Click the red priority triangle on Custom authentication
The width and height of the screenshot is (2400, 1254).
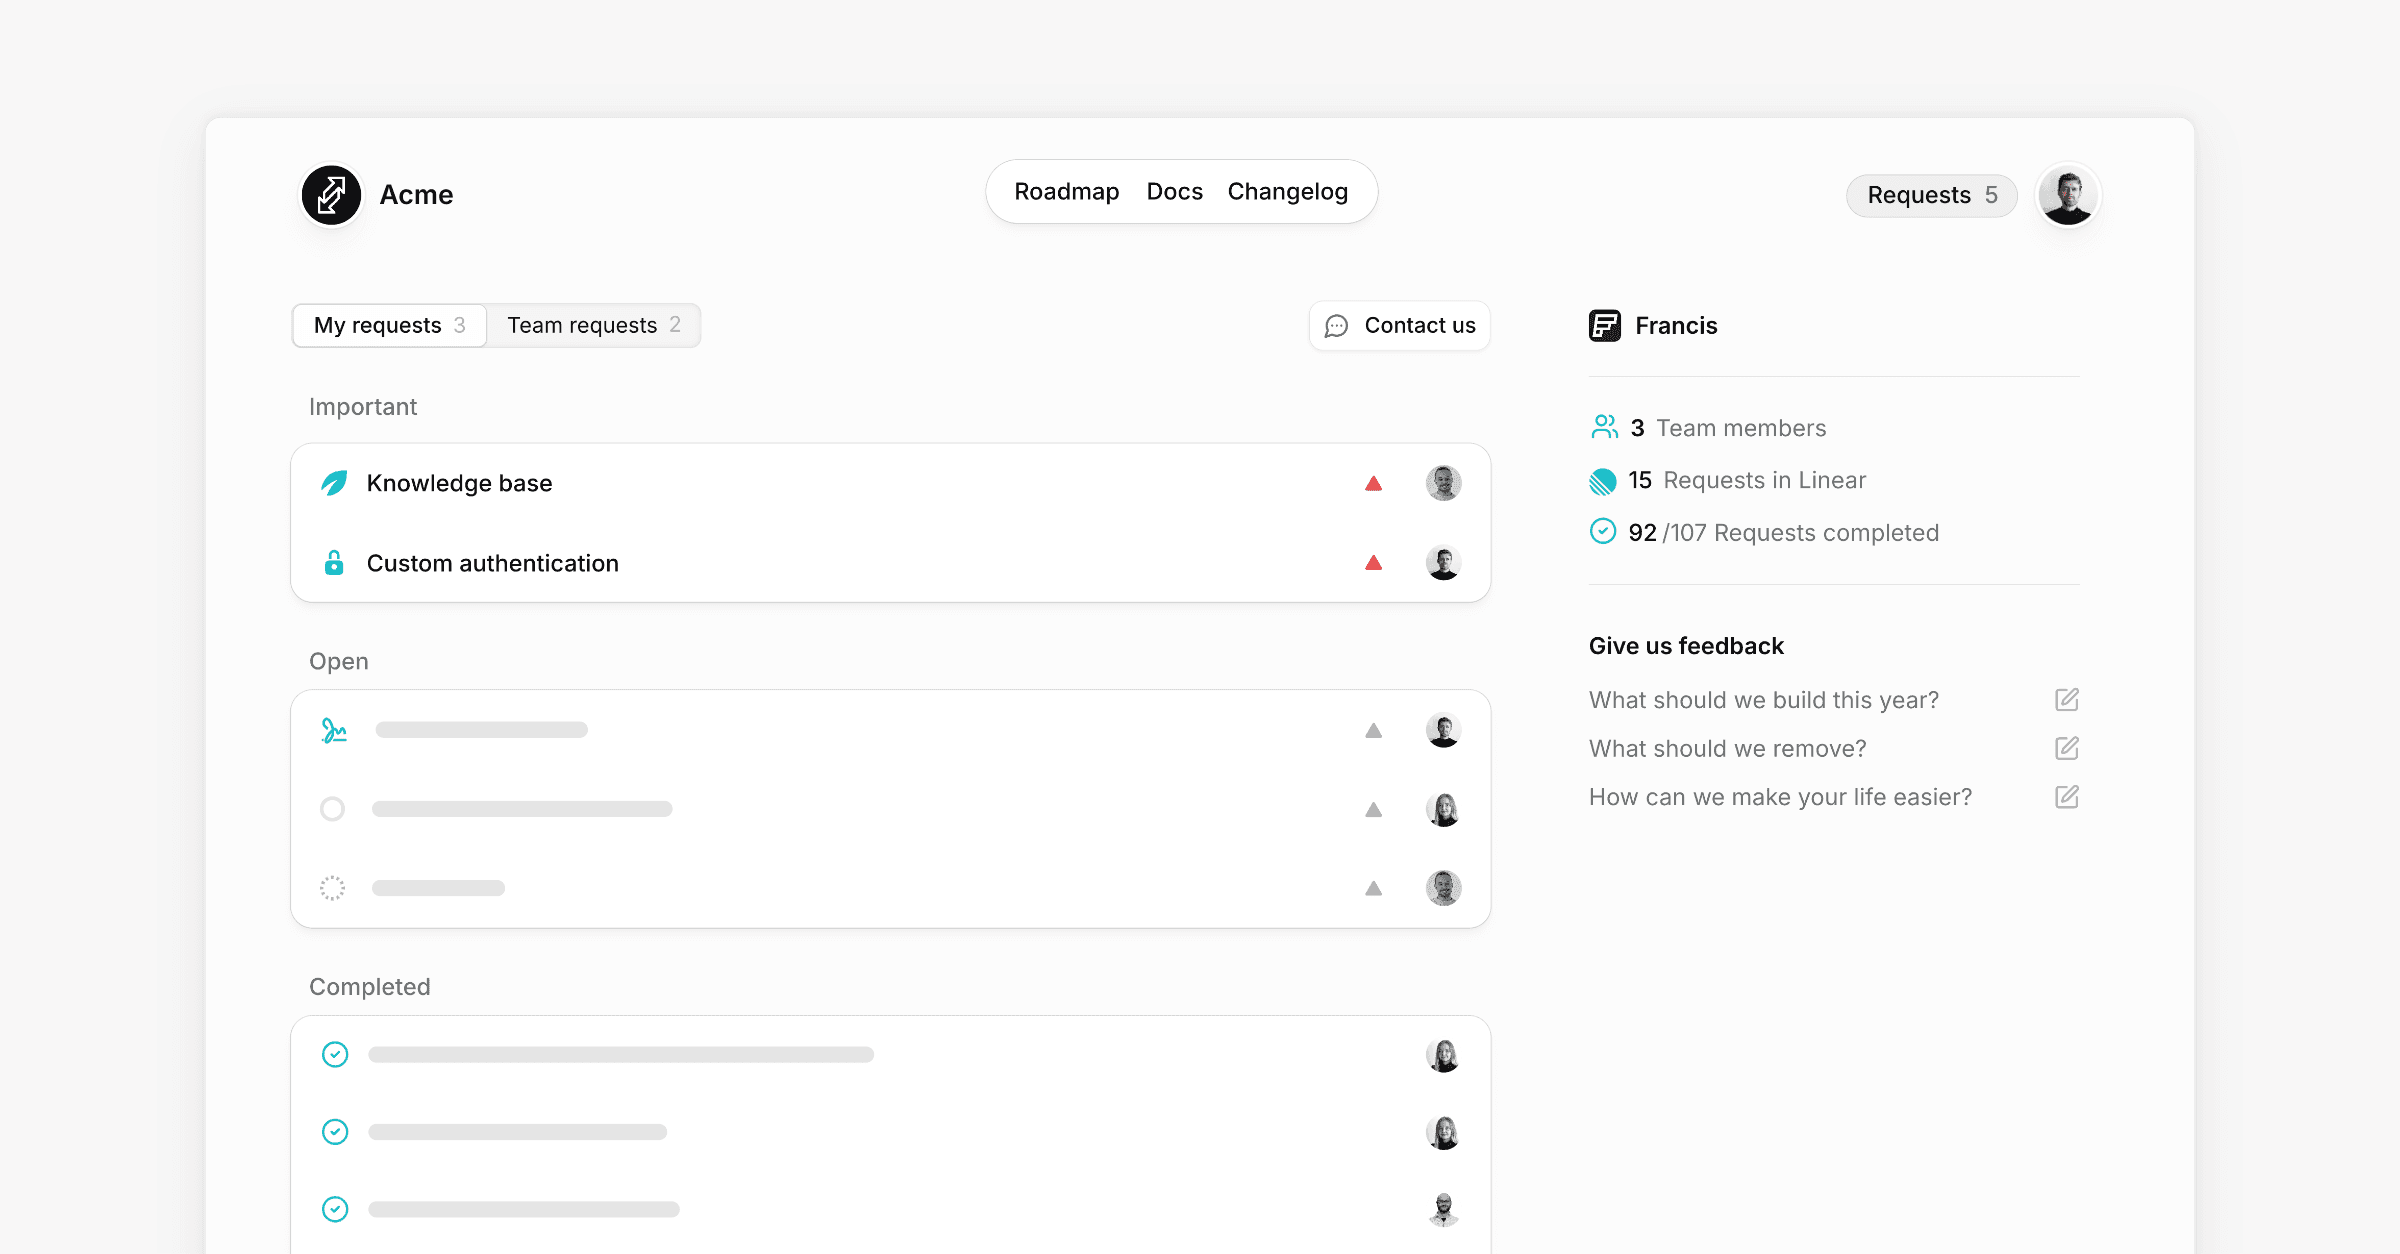(1373, 563)
